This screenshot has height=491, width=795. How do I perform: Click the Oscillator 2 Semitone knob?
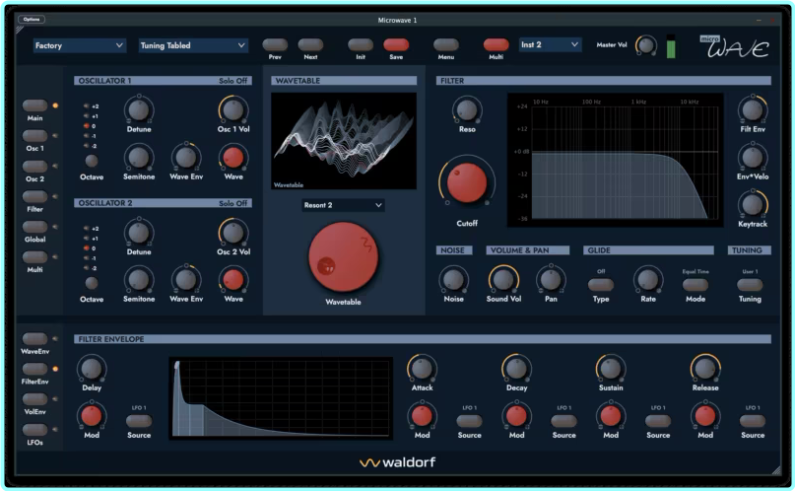tap(139, 279)
